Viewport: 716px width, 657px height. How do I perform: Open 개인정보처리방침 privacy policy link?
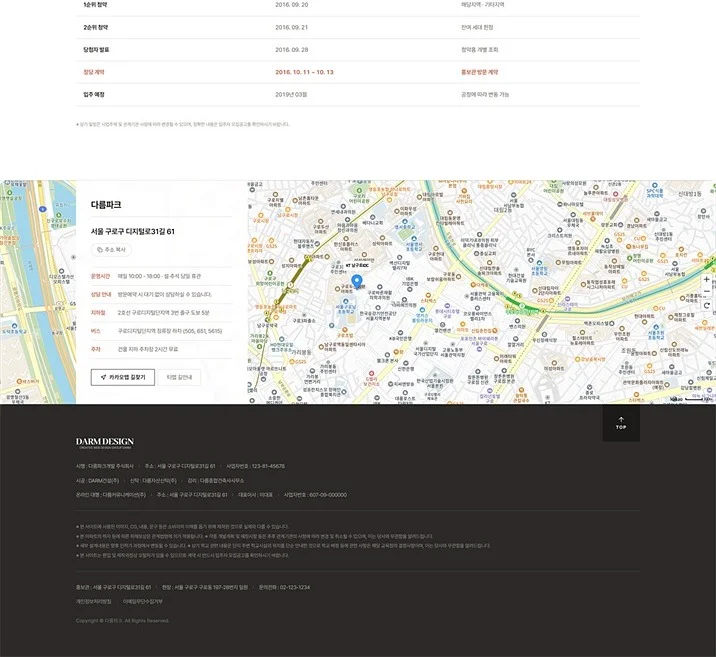(x=94, y=602)
